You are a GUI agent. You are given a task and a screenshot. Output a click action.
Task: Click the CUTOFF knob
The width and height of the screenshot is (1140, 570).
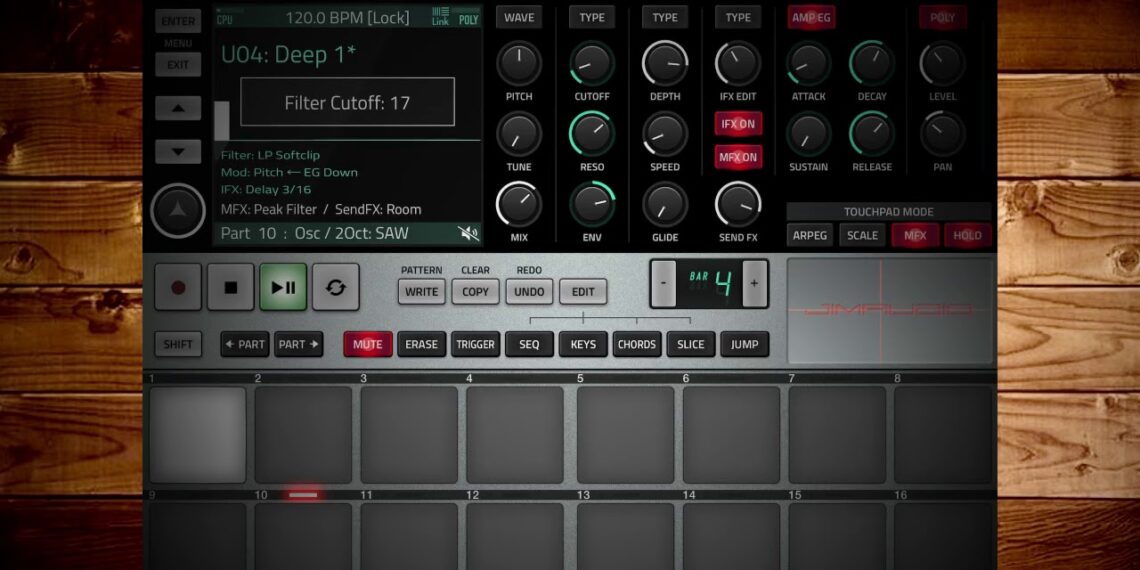click(592, 64)
